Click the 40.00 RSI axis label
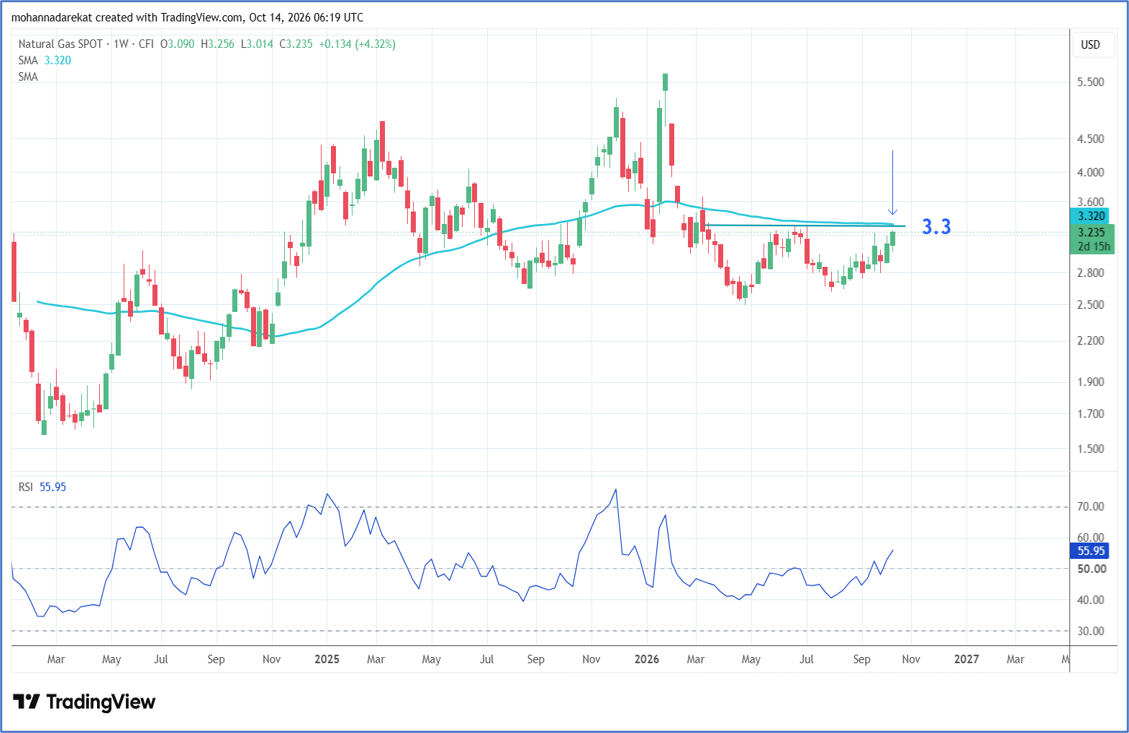1129x733 pixels. [1091, 600]
